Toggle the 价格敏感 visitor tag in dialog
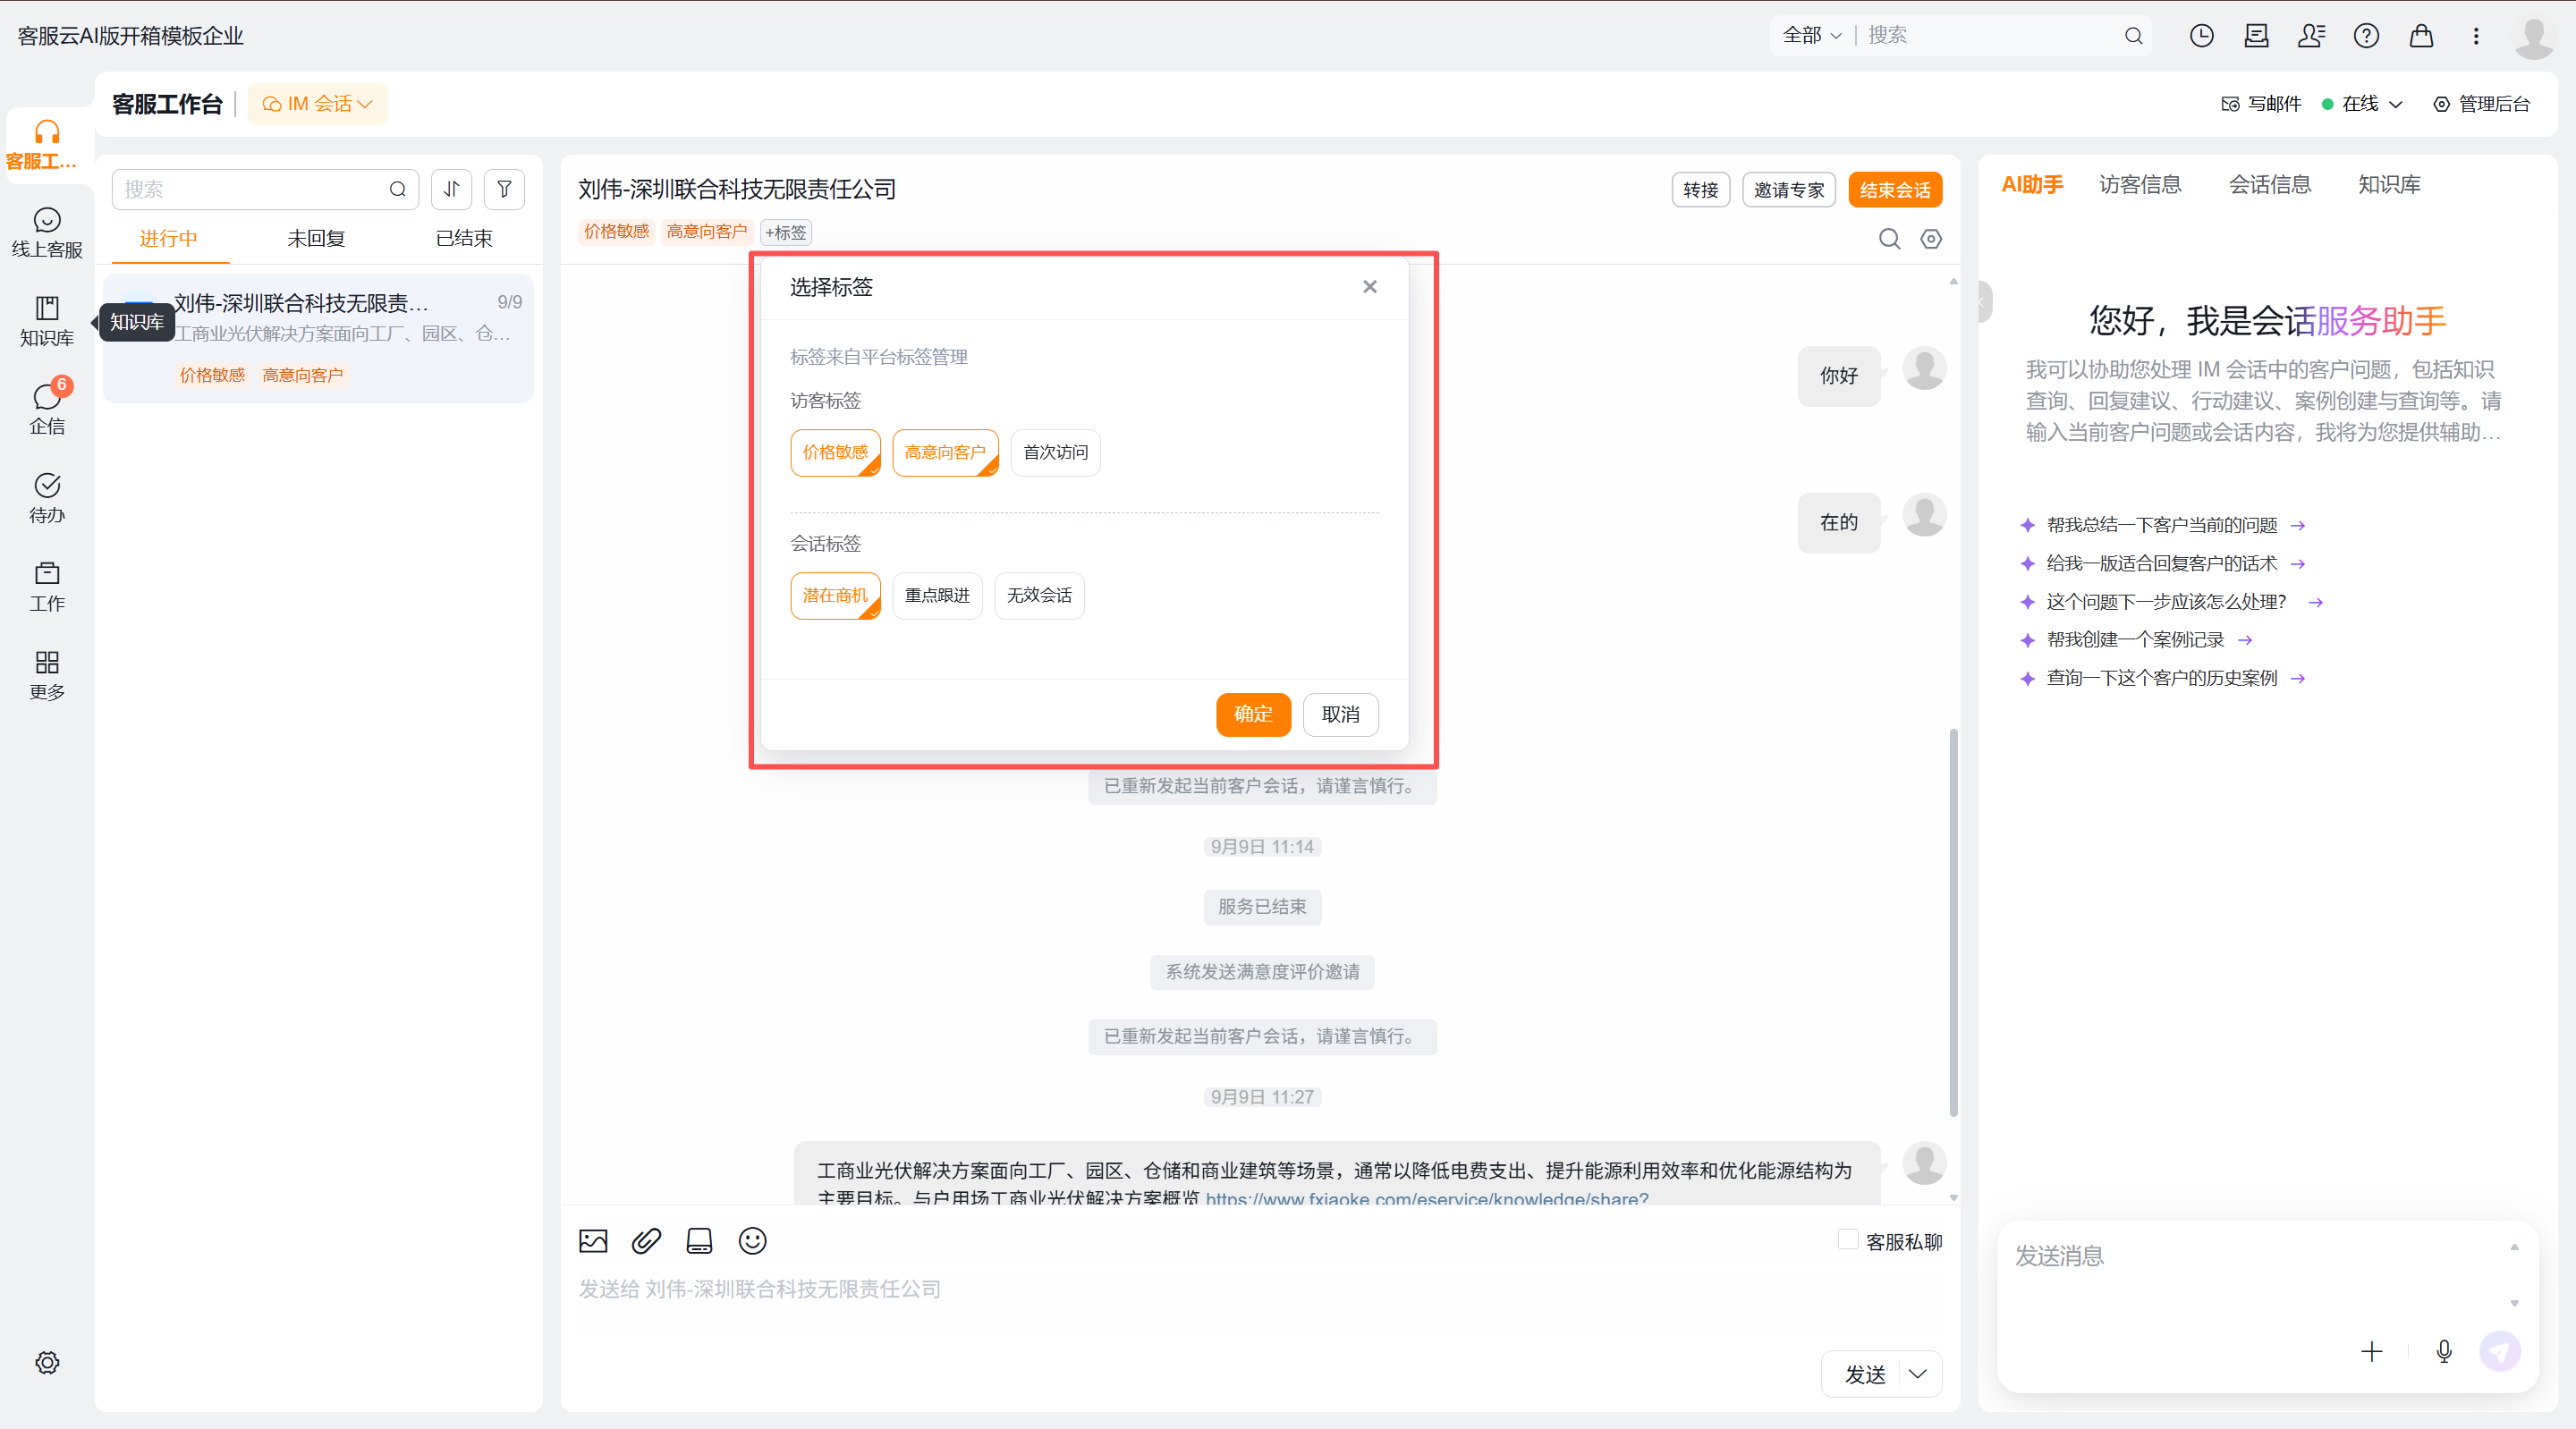2576x1429 pixels. click(835, 453)
